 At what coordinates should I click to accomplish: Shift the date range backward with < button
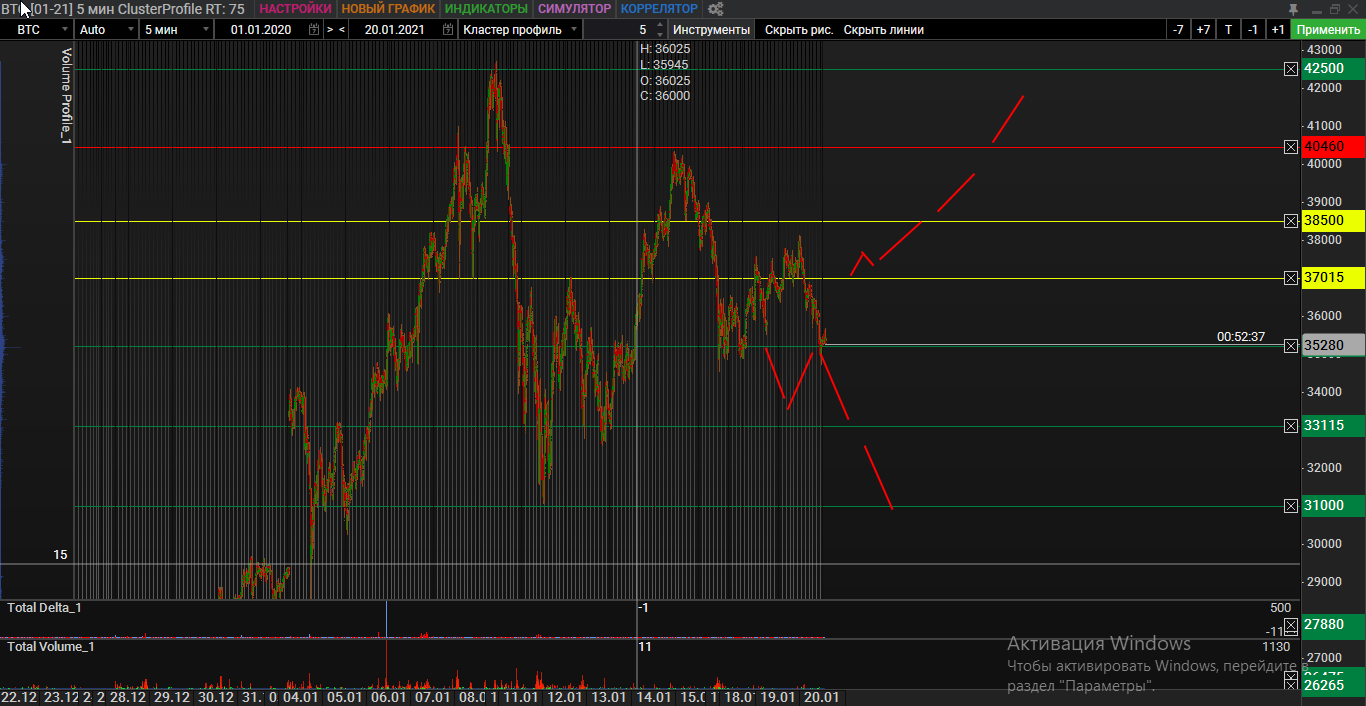coord(342,30)
